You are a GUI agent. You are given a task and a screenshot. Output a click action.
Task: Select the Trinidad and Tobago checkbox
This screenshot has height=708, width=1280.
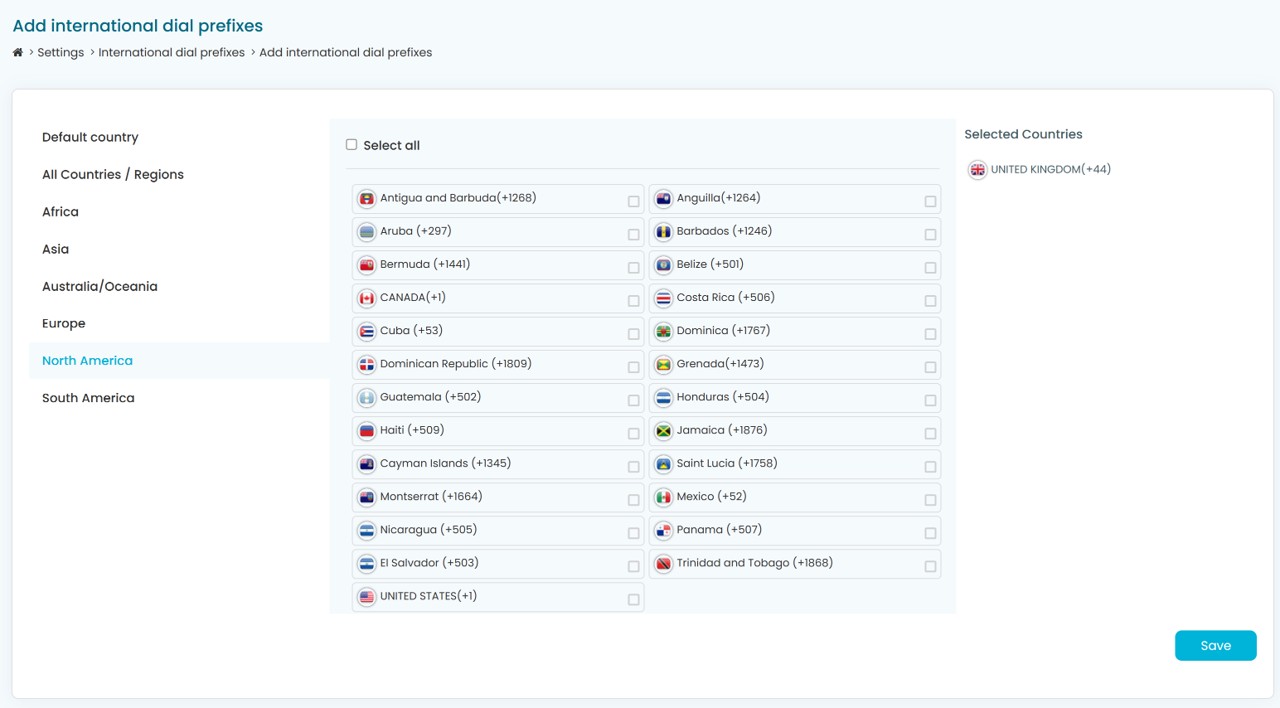point(930,566)
